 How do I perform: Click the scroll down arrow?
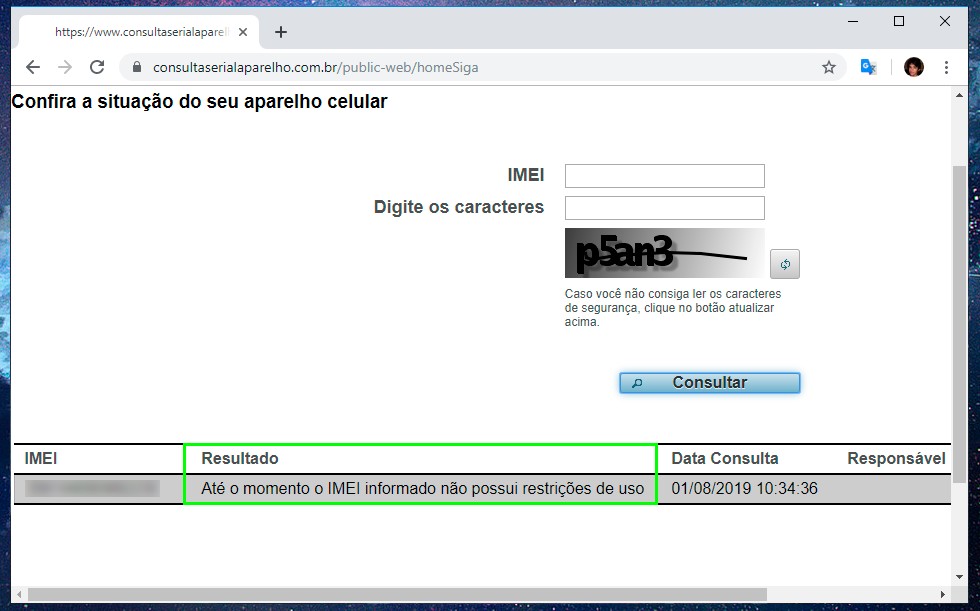(x=959, y=577)
